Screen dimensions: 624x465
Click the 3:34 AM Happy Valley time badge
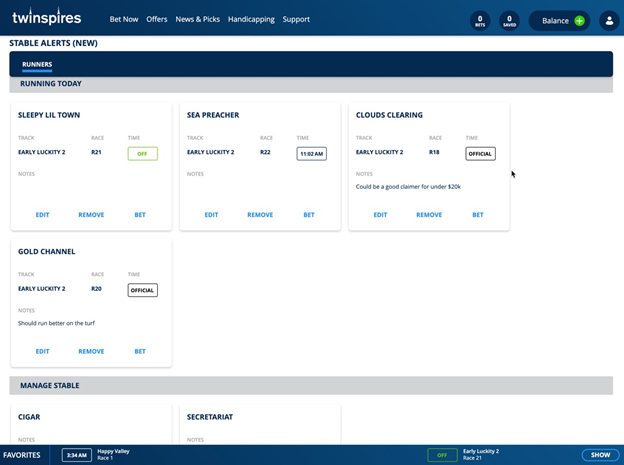click(76, 455)
